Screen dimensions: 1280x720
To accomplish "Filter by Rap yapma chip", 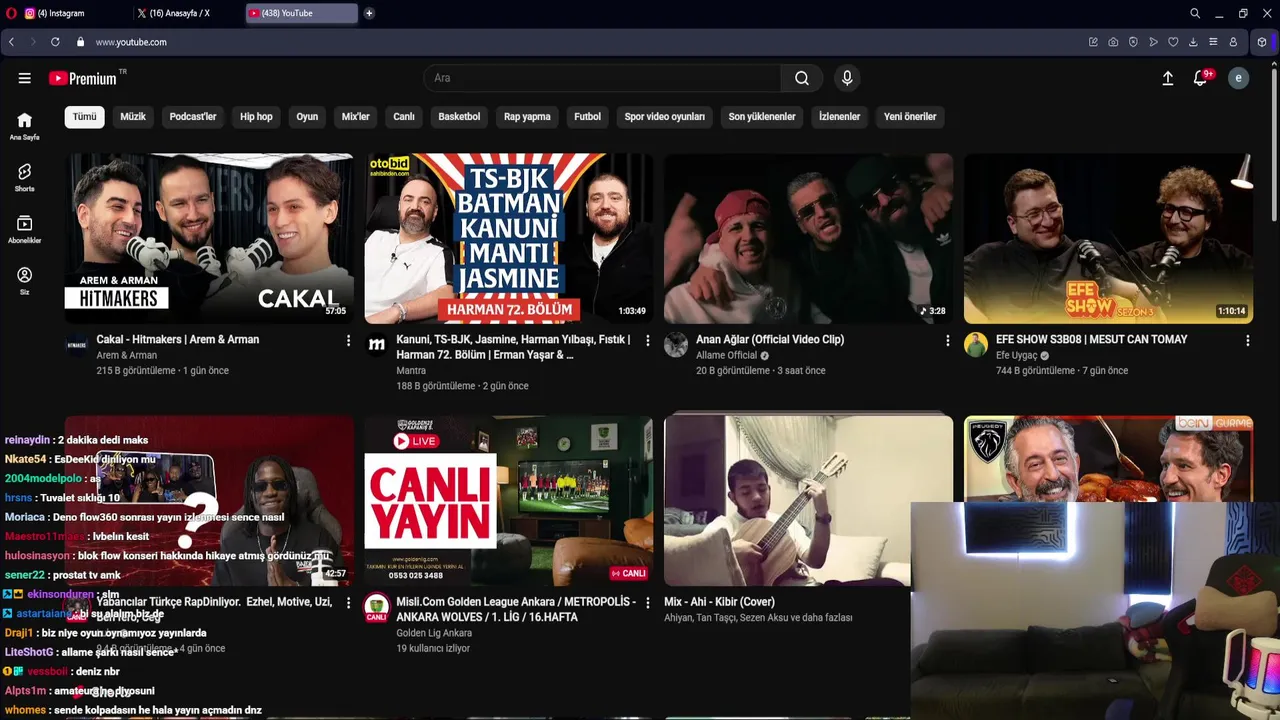I will click(x=527, y=117).
